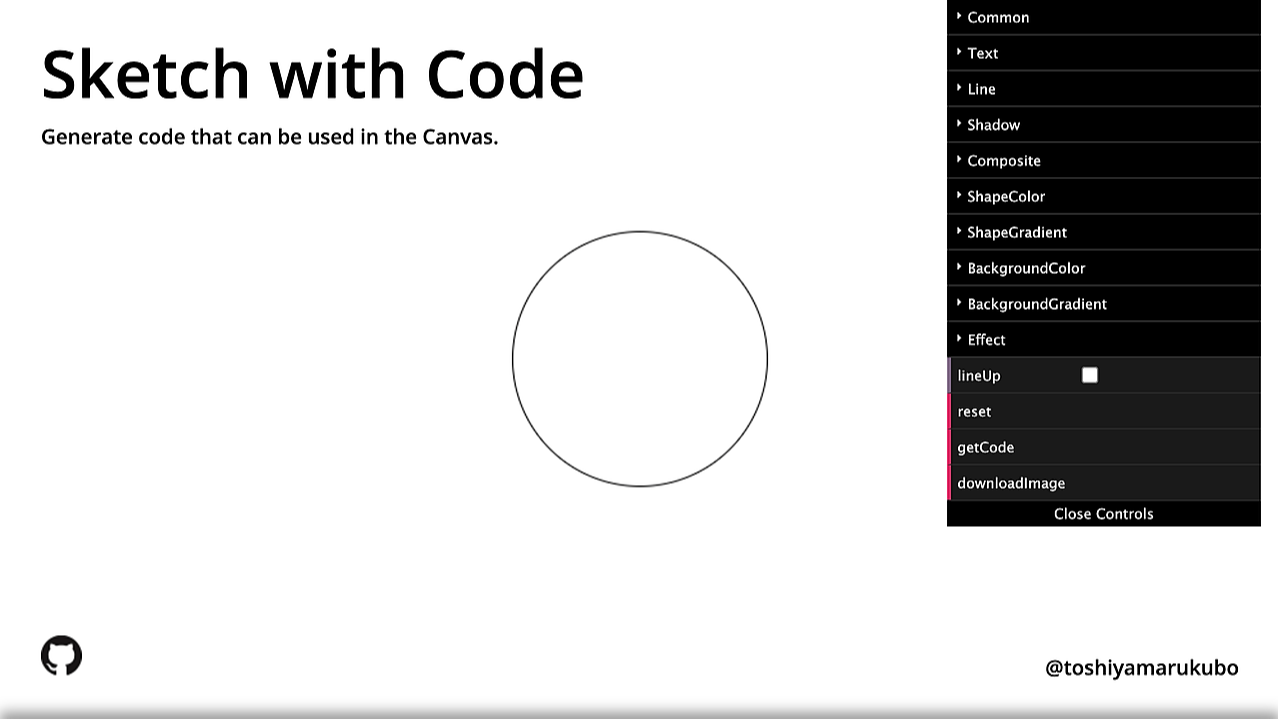The image size is (1278, 719).
Task: Enable the lineUp checkbox
Action: 1089,375
